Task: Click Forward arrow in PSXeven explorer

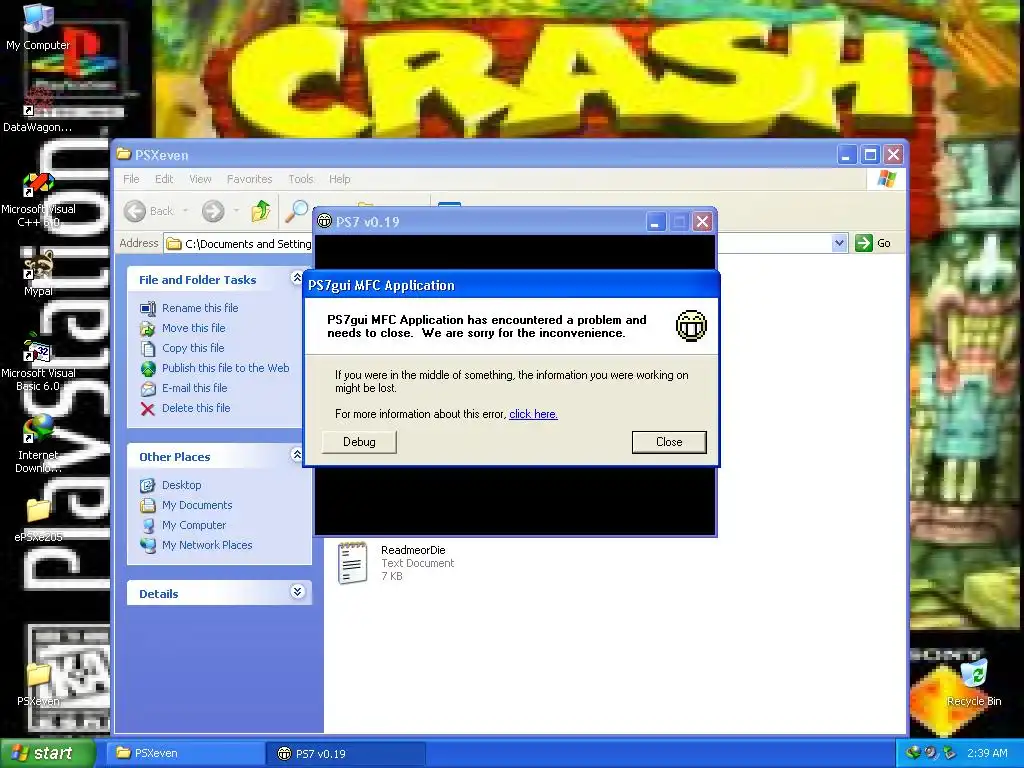Action: coord(213,211)
